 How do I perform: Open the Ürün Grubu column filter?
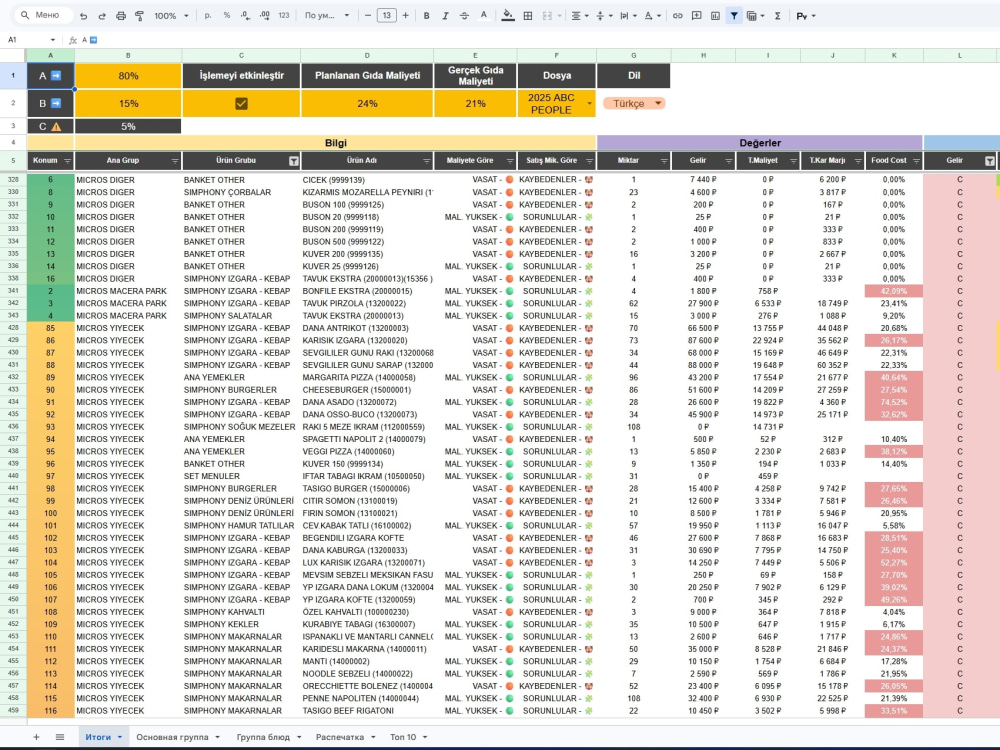tap(293, 161)
